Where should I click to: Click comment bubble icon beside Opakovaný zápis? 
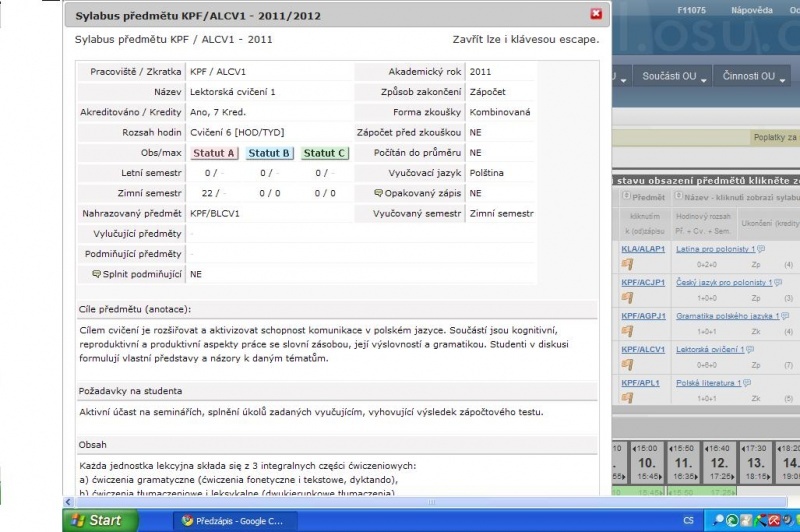378,193
